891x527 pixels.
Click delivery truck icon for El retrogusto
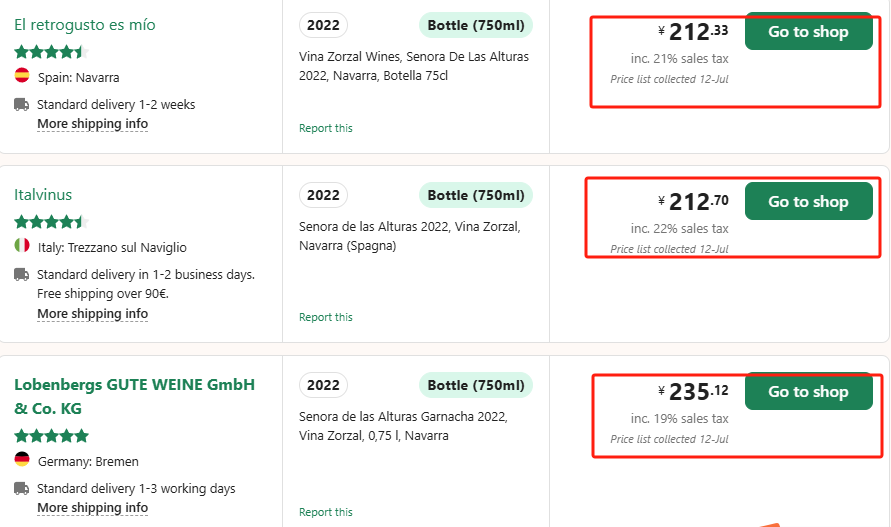[x=22, y=105]
